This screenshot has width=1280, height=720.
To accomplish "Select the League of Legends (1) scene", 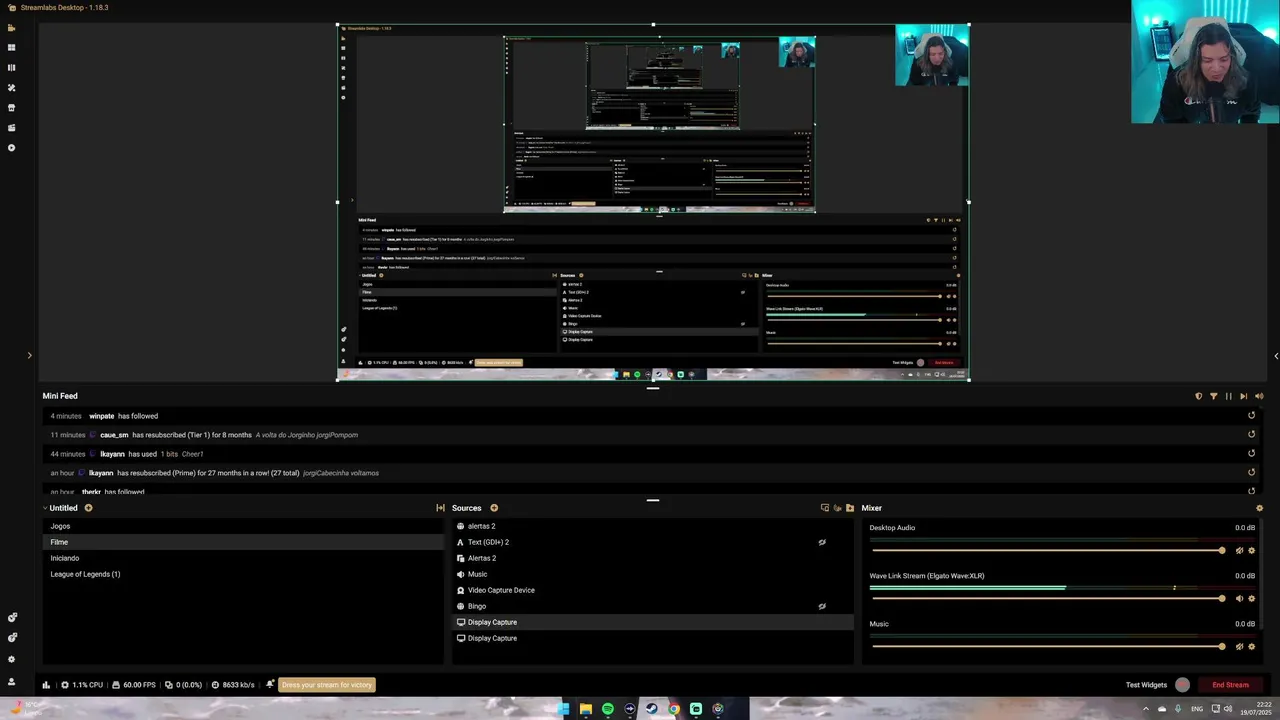I will pos(243,574).
